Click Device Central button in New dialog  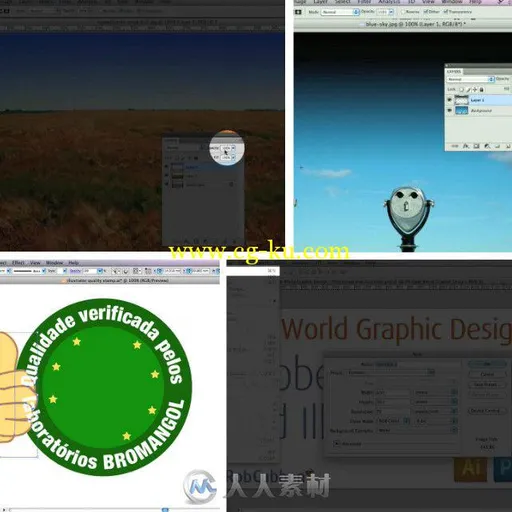(487, 411)
